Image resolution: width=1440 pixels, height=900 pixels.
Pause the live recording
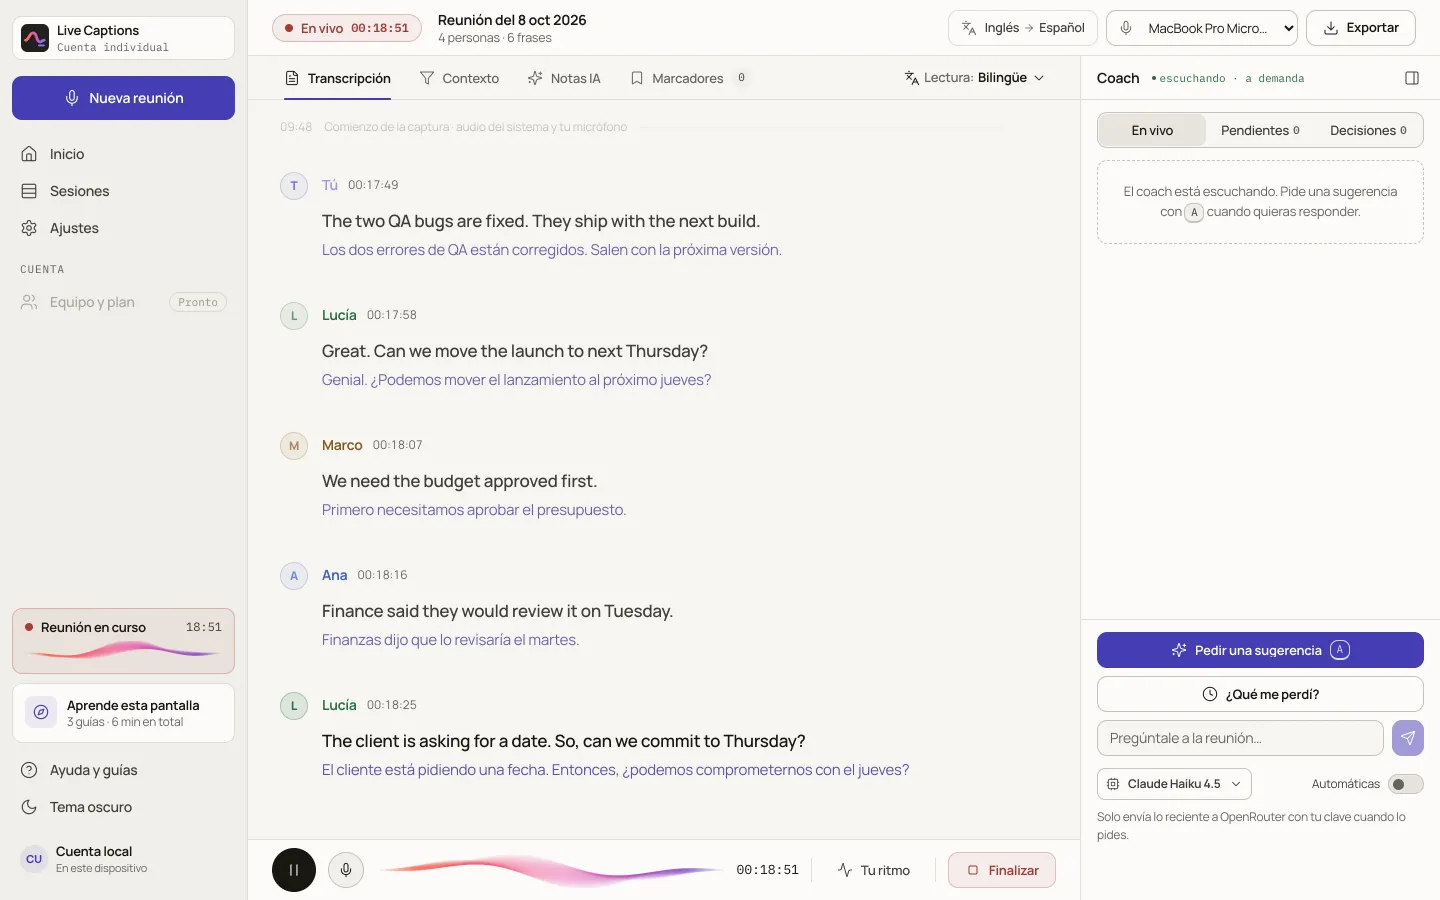point(294,870)
